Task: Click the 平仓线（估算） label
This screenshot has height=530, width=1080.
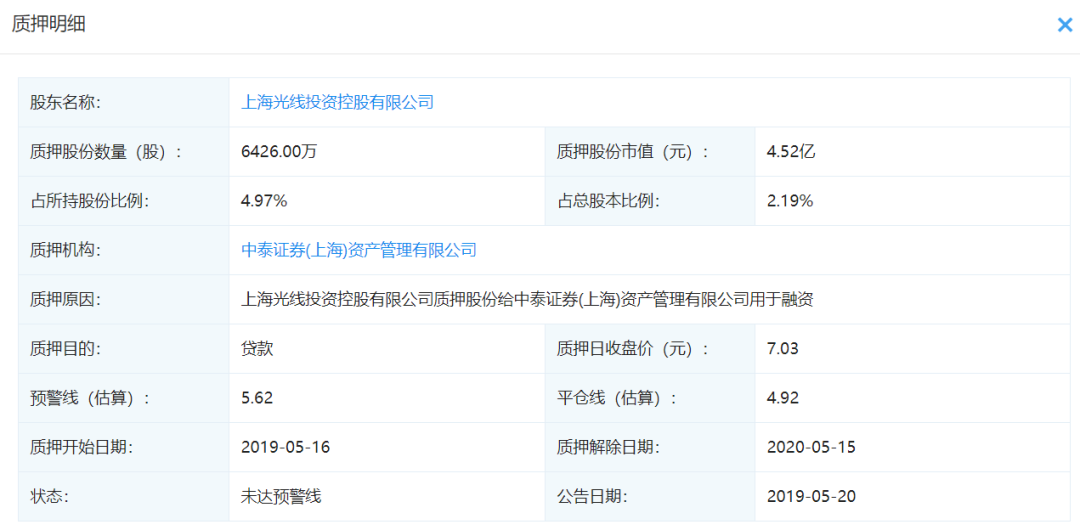Action: [x=617, y=398]
